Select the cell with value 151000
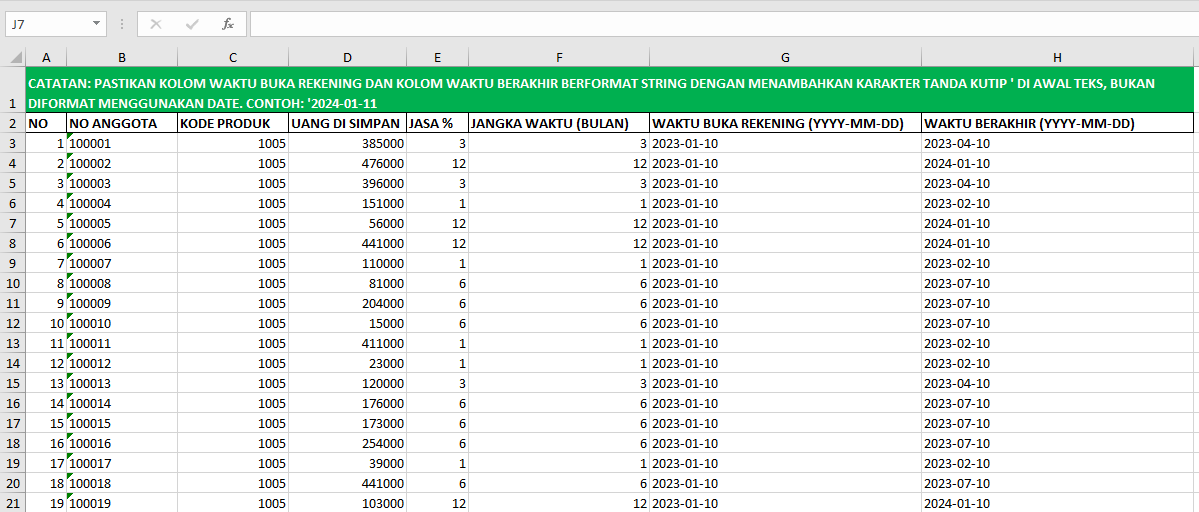 coord(347,203)
